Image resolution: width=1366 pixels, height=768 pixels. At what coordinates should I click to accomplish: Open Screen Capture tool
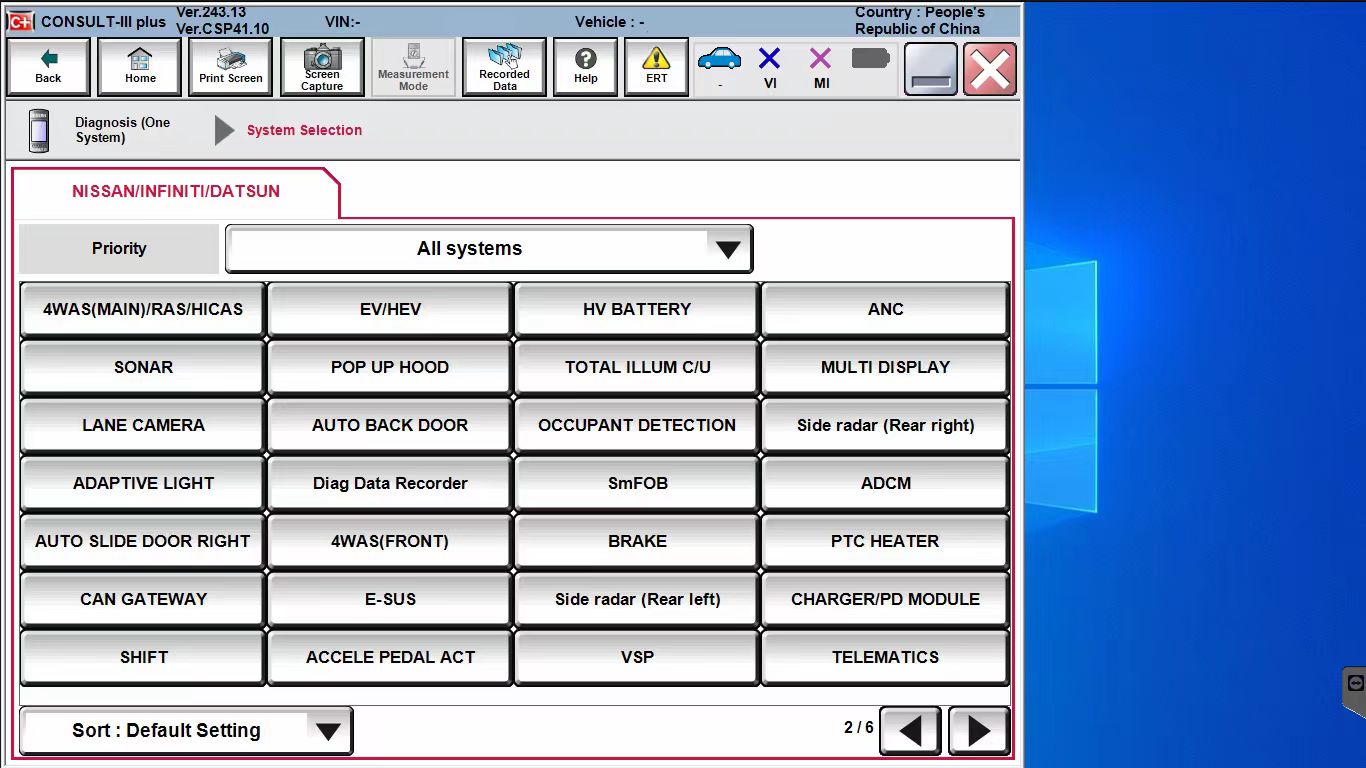point(322,67)
